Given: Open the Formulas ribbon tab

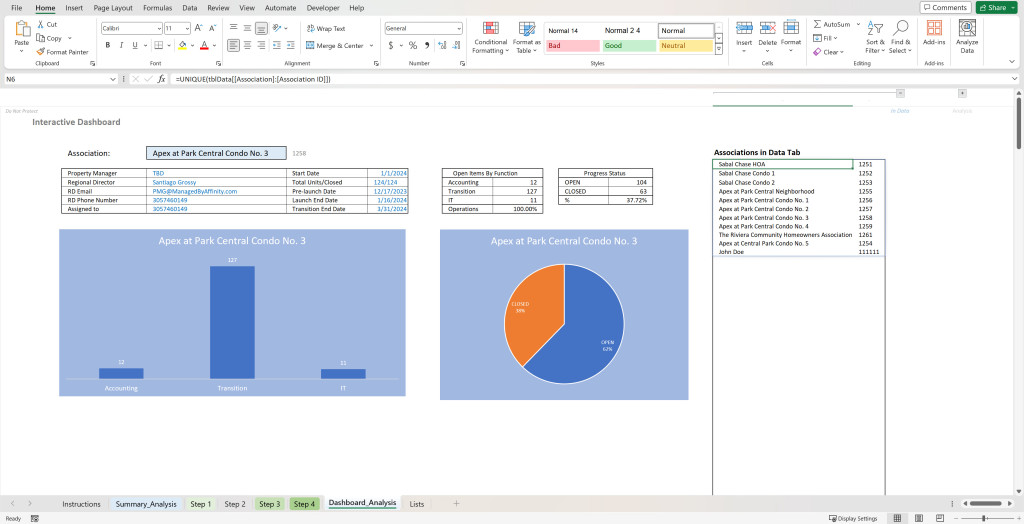Looking at the screenshot, I should pos(157,8).
